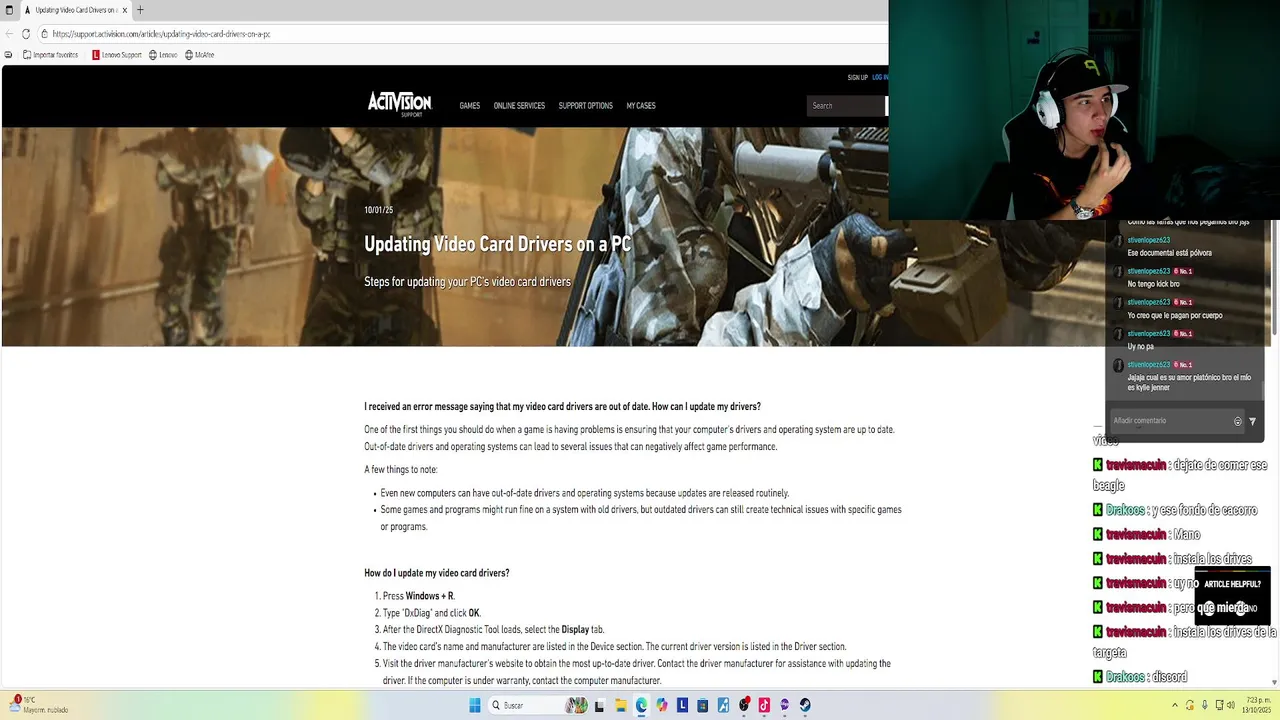
Task: Open the MY CASES menu item
Action: (x=641, y=106)
